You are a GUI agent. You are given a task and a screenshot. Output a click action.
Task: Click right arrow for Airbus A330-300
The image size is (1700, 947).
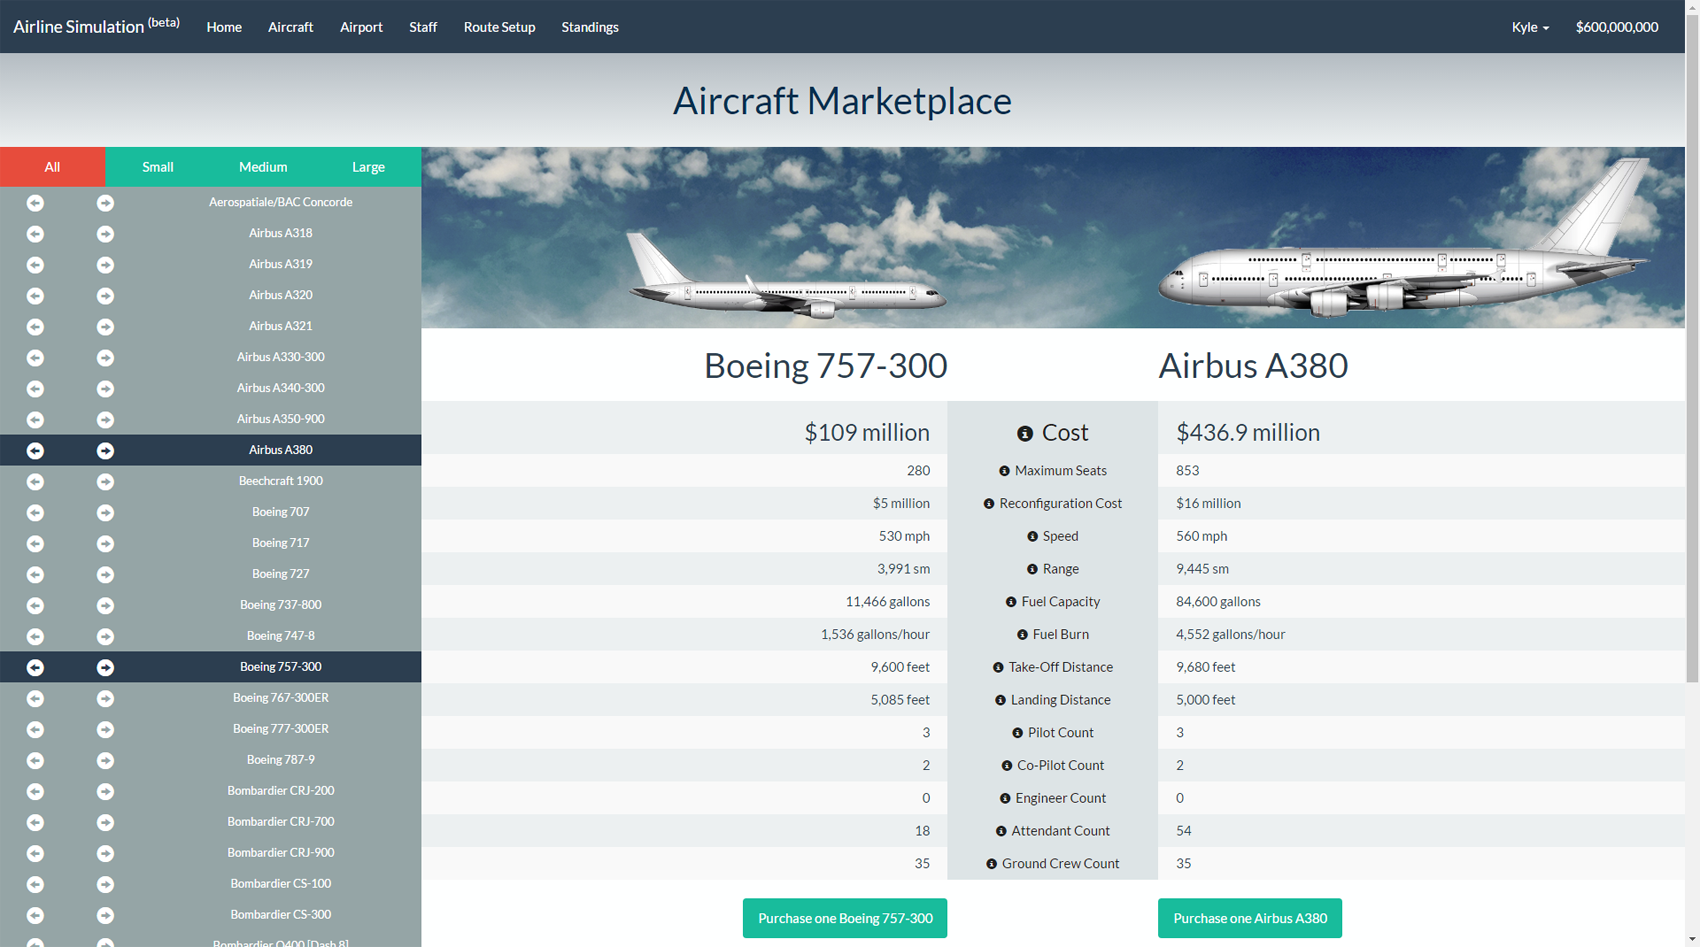[105, 358]
